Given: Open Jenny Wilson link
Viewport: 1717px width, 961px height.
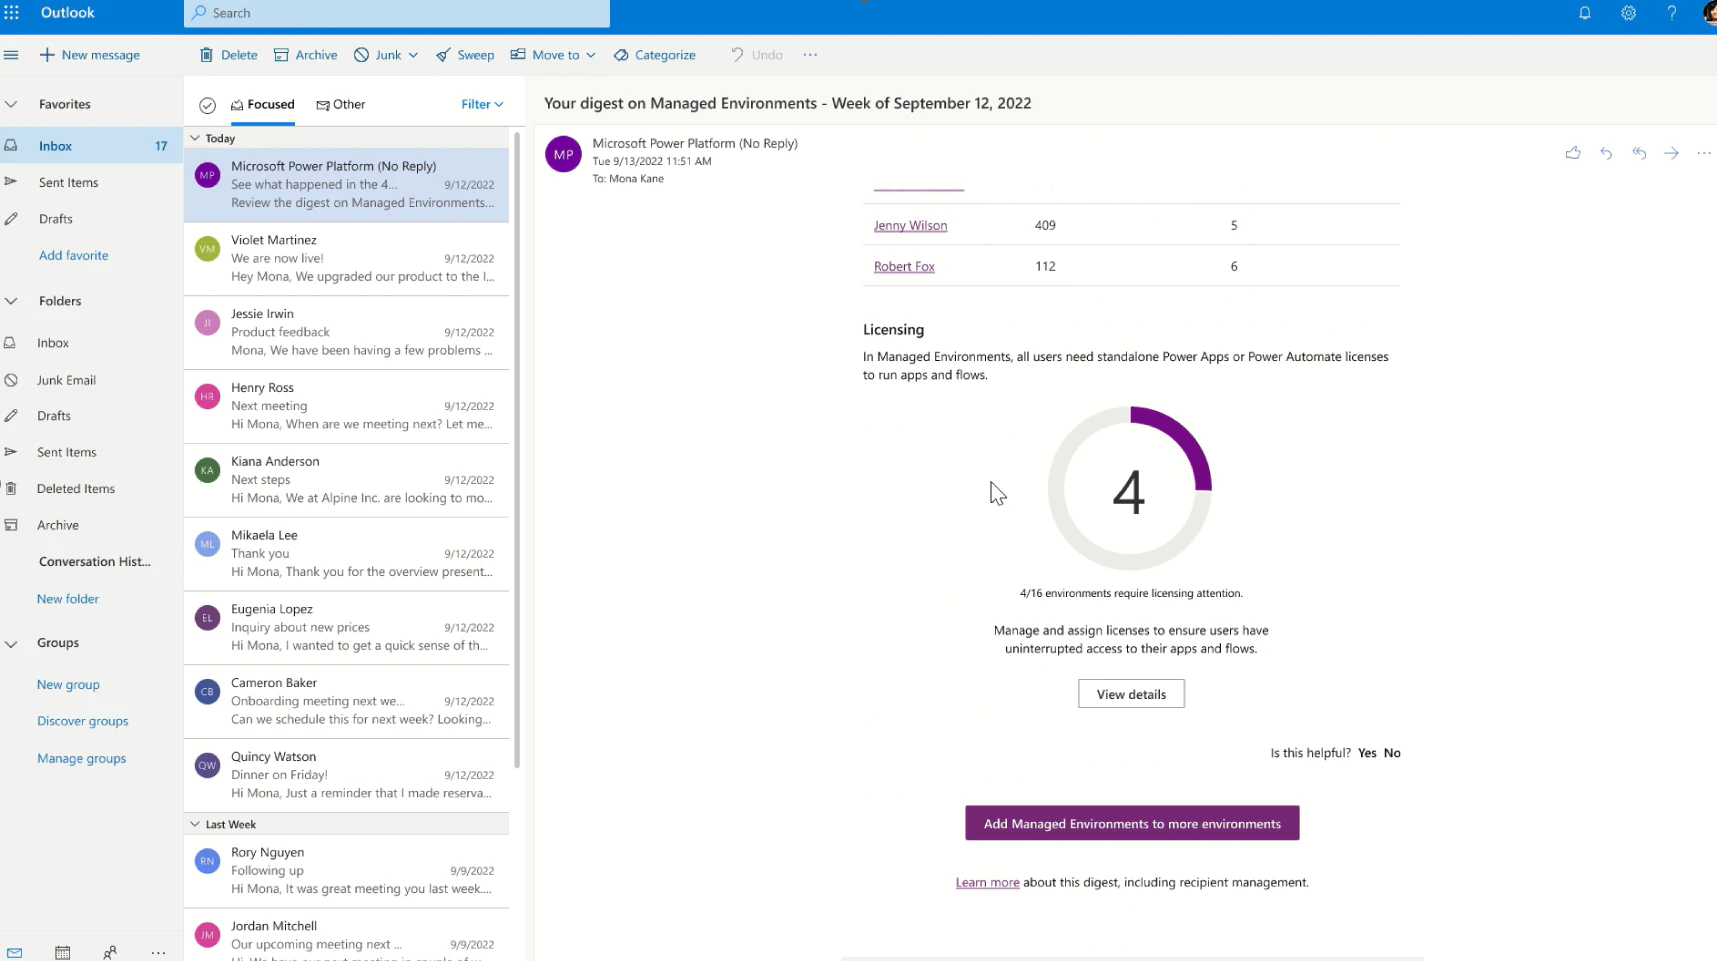Looking at the screenshot, I should [x=910, y=225].
